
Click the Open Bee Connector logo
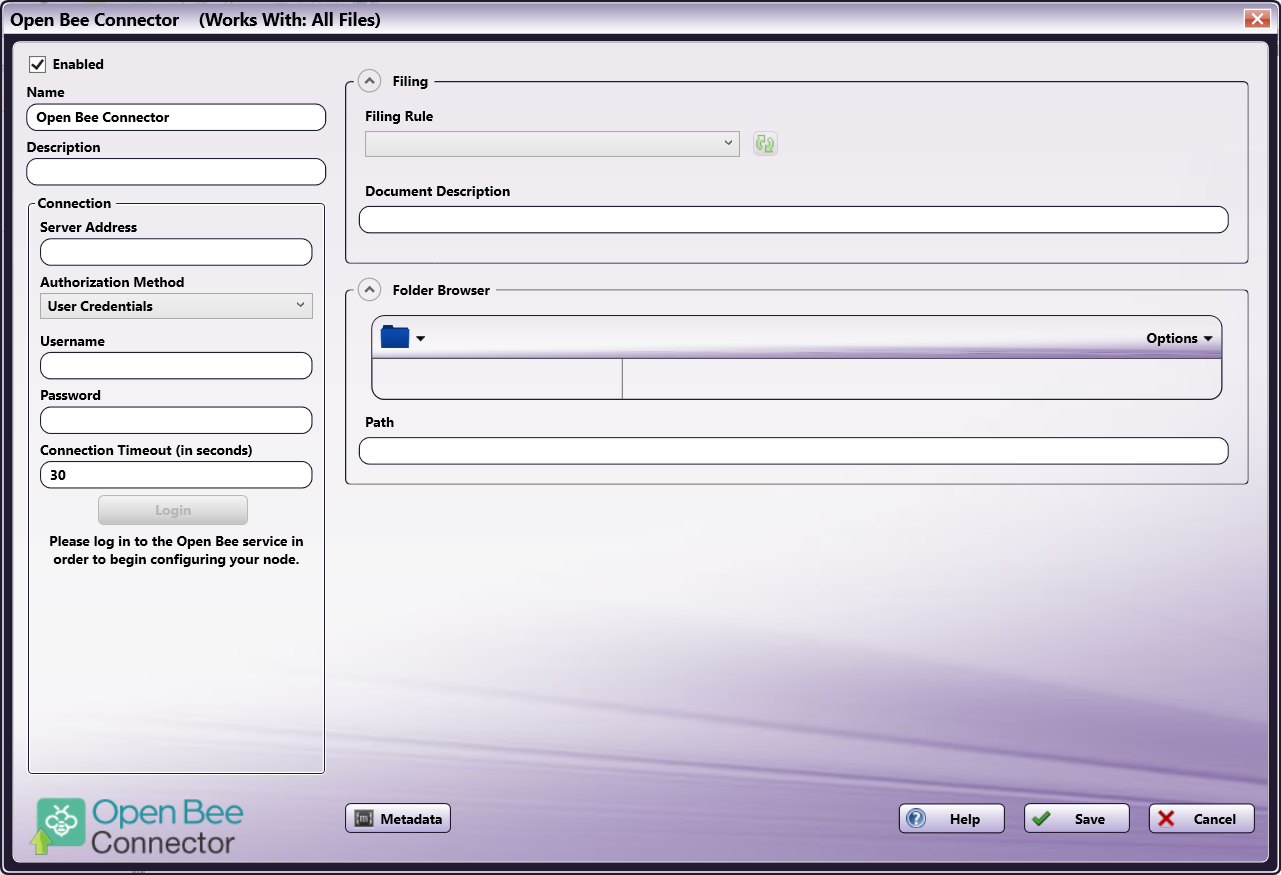(x=139, y=826)
